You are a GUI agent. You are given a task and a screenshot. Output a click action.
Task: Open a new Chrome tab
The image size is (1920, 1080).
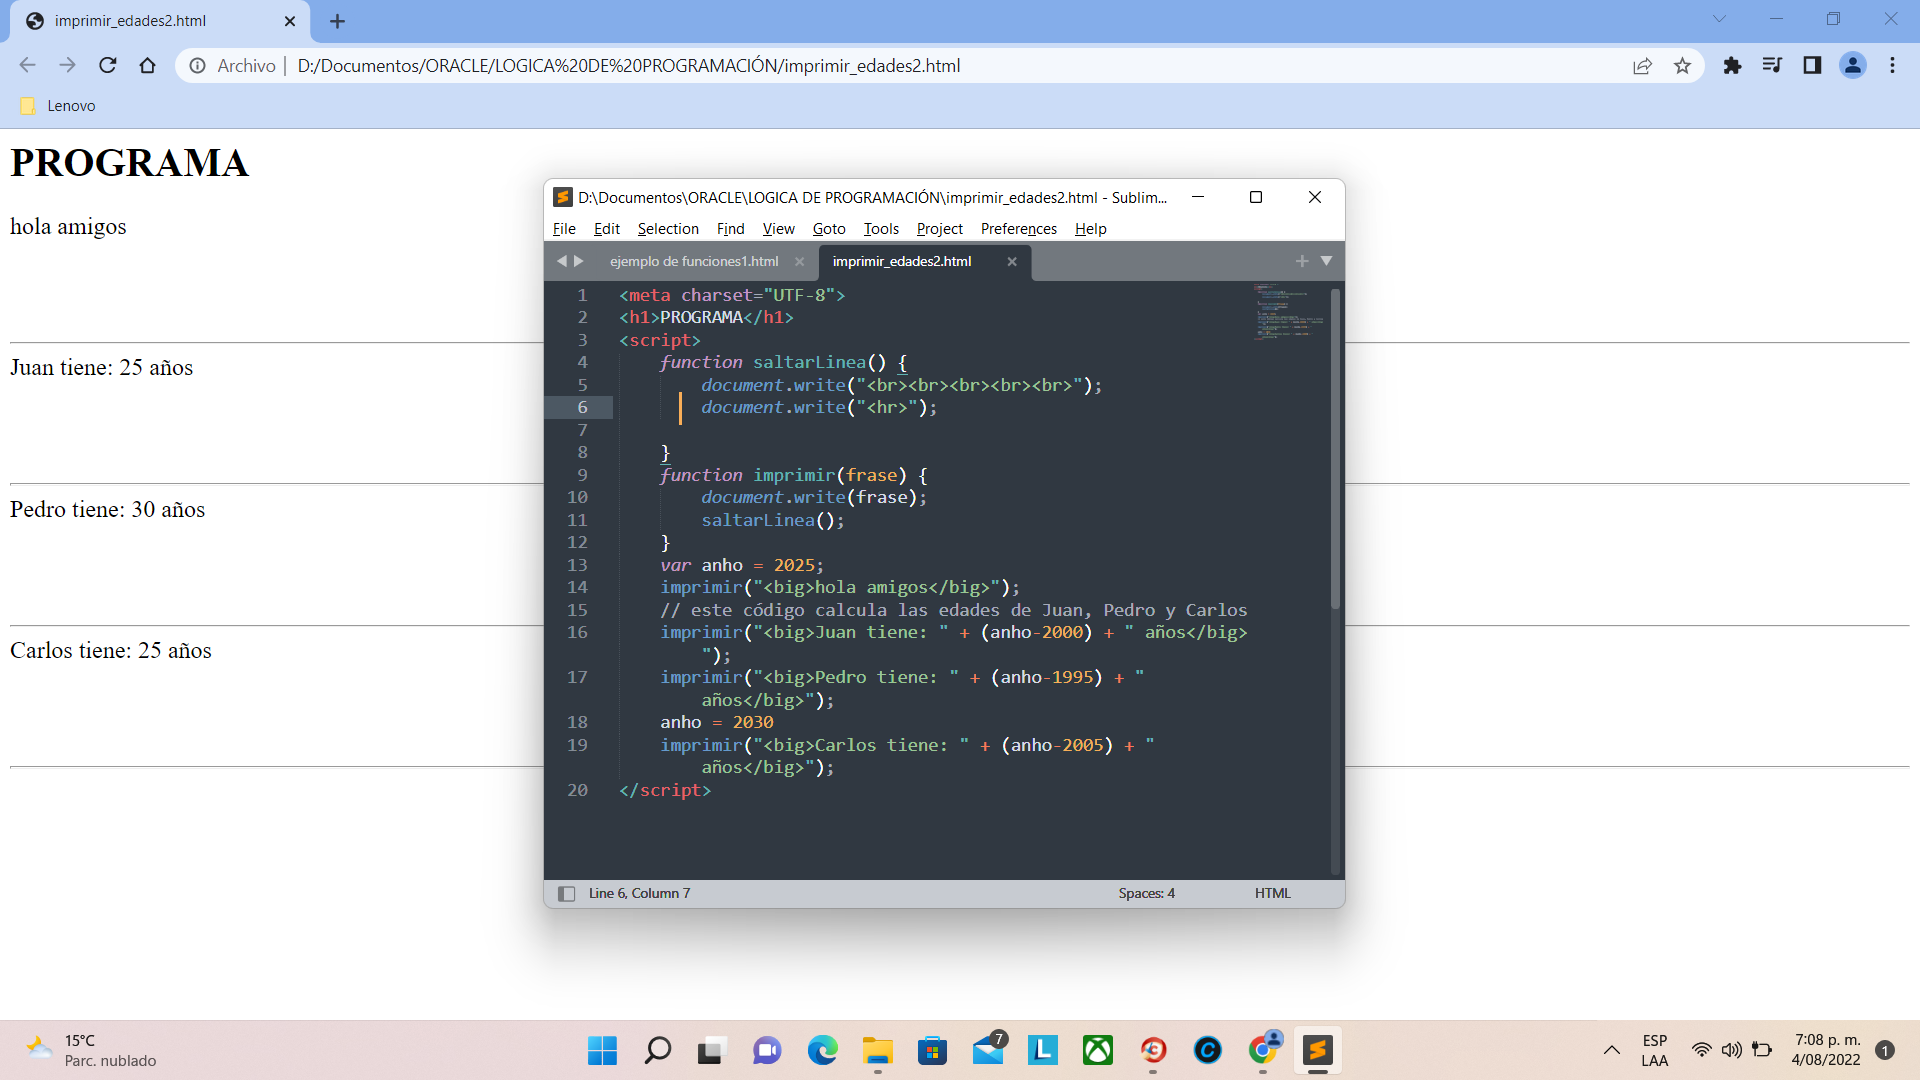pos(337,21)
